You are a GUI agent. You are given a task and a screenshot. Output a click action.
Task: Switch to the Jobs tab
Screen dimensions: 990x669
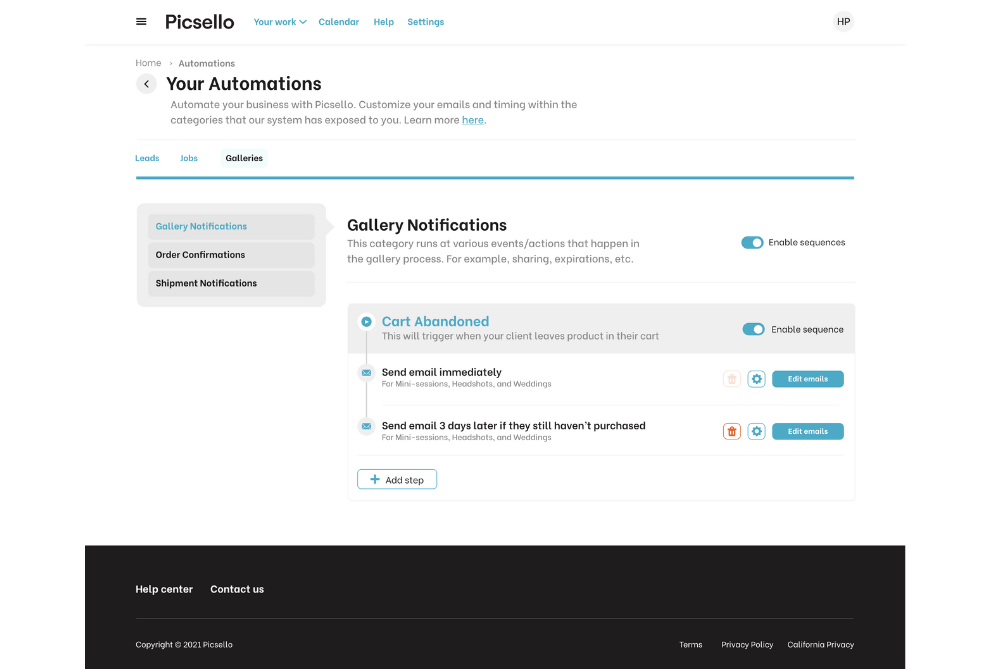tap(188, 158)
